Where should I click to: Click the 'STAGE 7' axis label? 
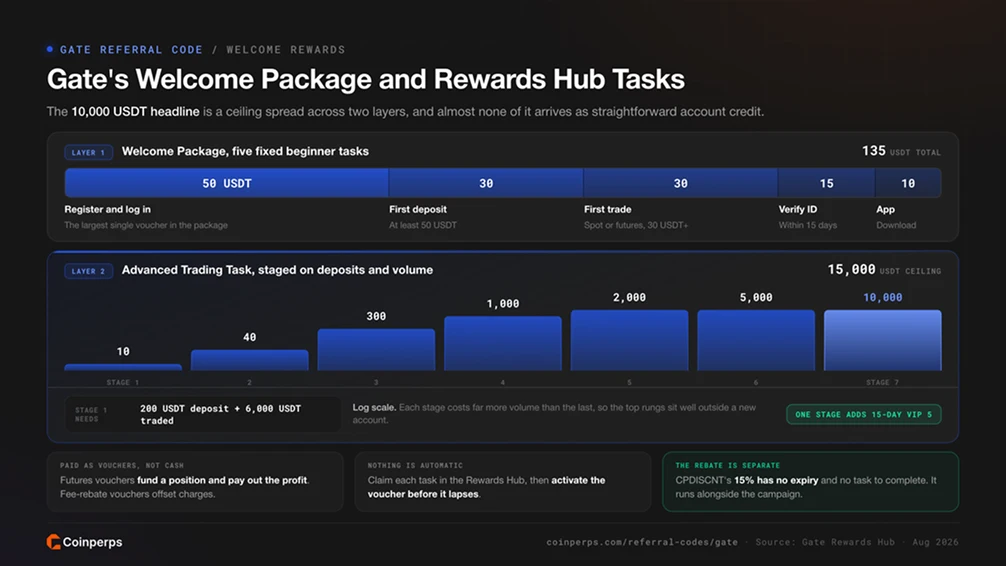pyautogui.click(x=883, y=382)
